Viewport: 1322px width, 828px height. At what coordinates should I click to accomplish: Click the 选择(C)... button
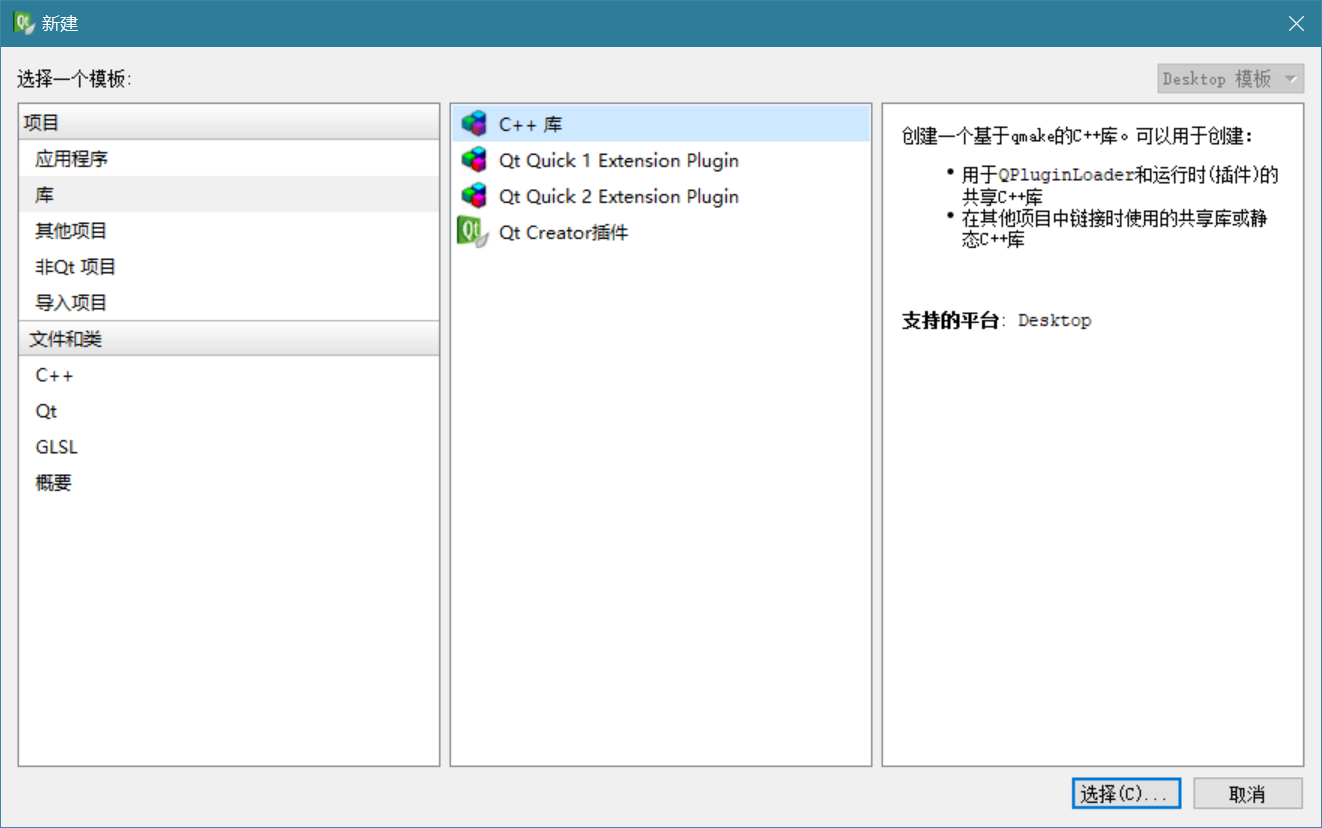[x=1125, y=794]
